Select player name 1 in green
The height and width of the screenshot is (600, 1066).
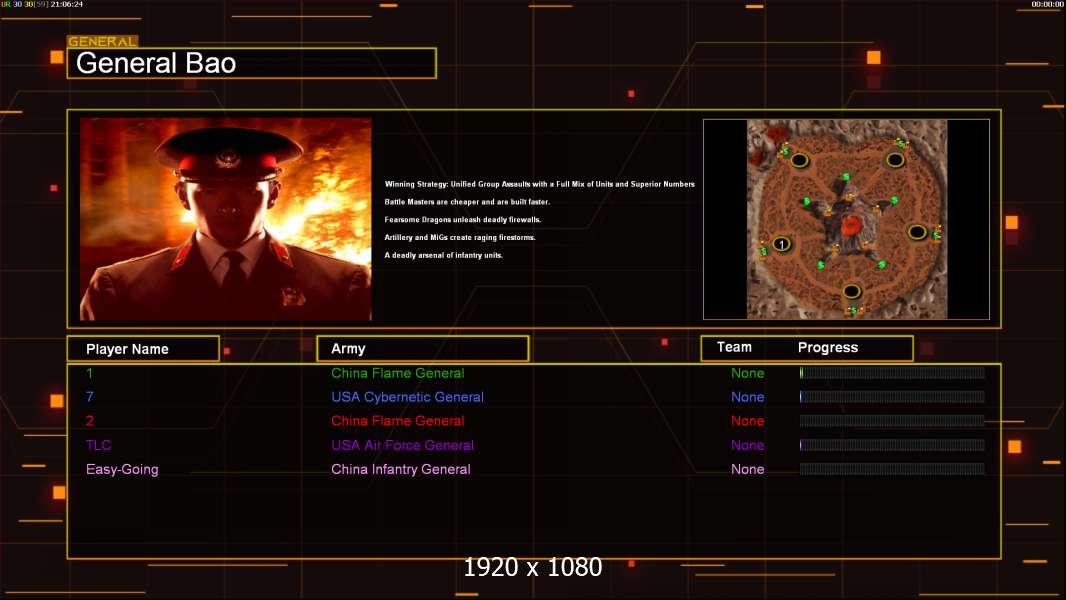[90, 373]
